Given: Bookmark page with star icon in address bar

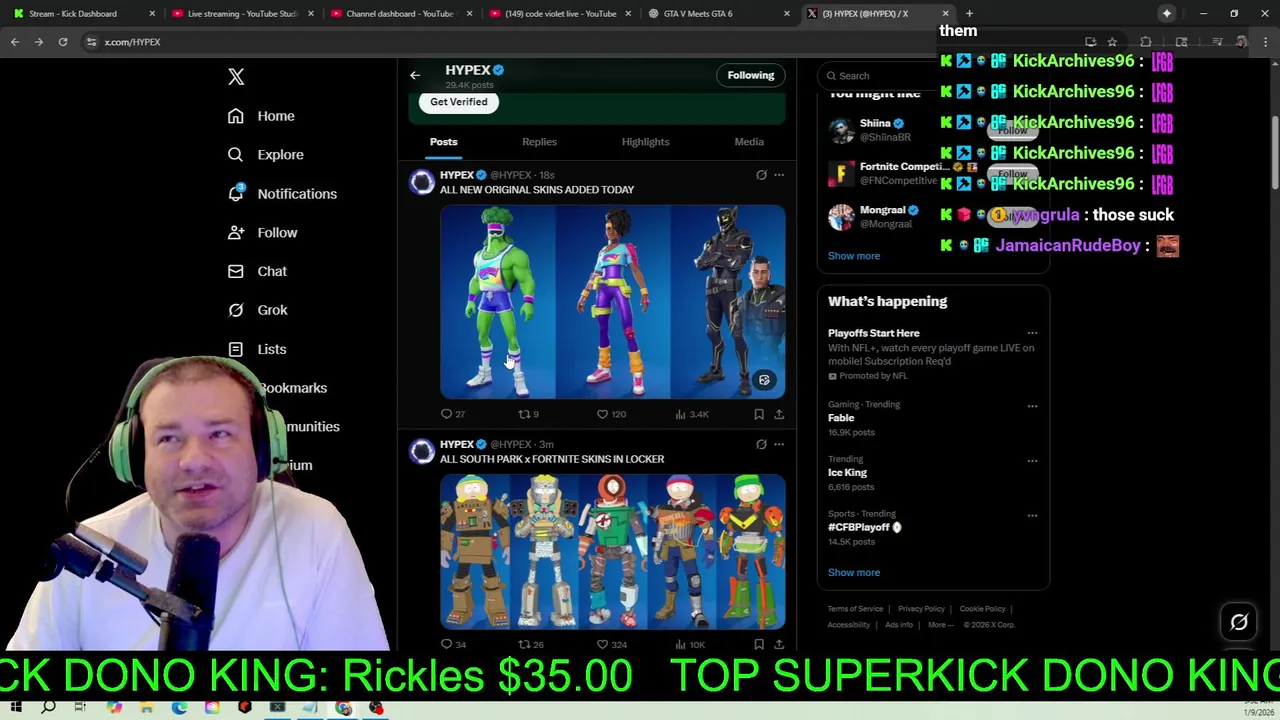Looking at the screenshot, I should 1112,42.
